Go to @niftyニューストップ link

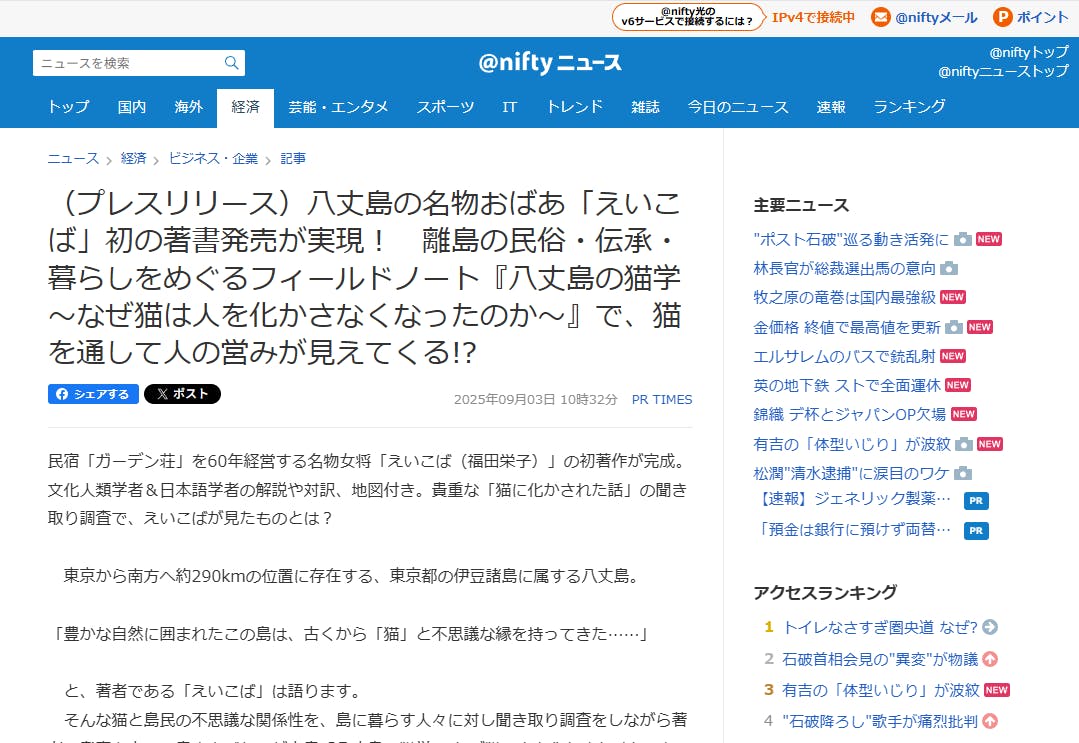pos(1003,71)
